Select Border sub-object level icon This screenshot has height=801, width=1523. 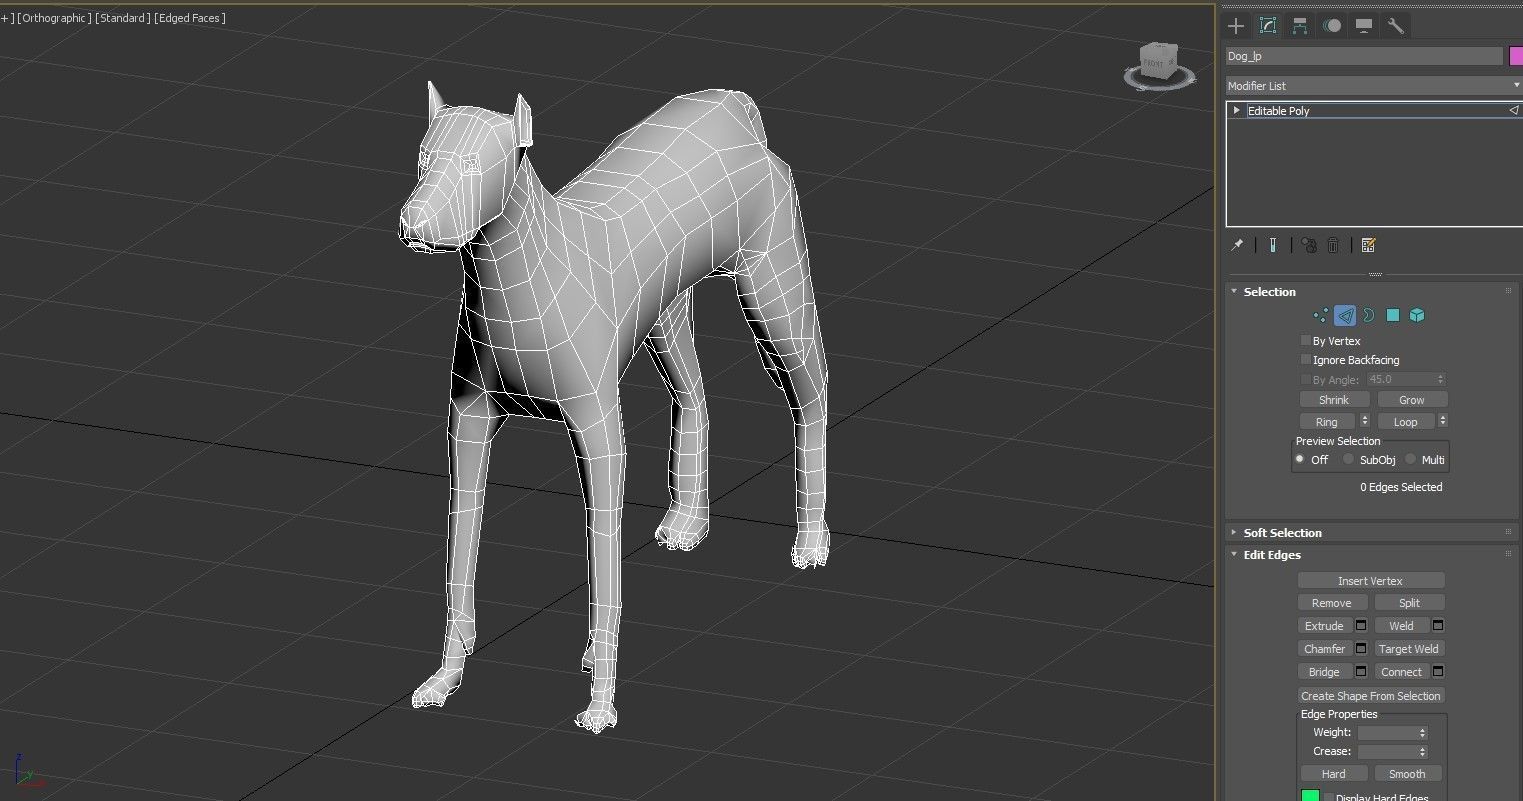pyautogui.click(x=1368, y=316)
